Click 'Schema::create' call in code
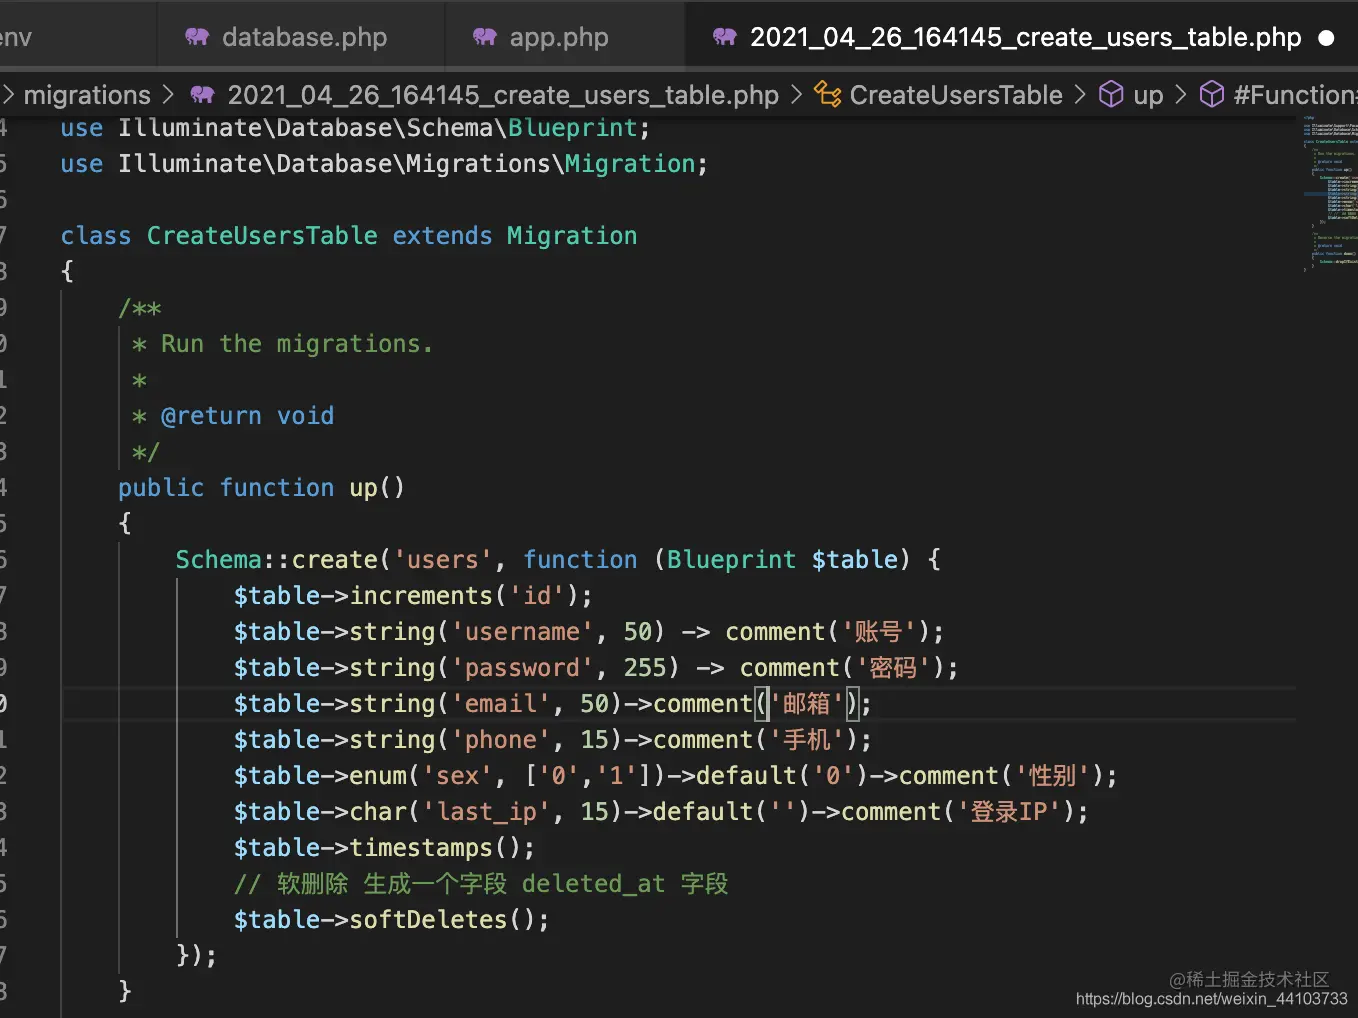Viewport: 1358px width, 1018px height. pyautogui.click(x=277, y=560)
